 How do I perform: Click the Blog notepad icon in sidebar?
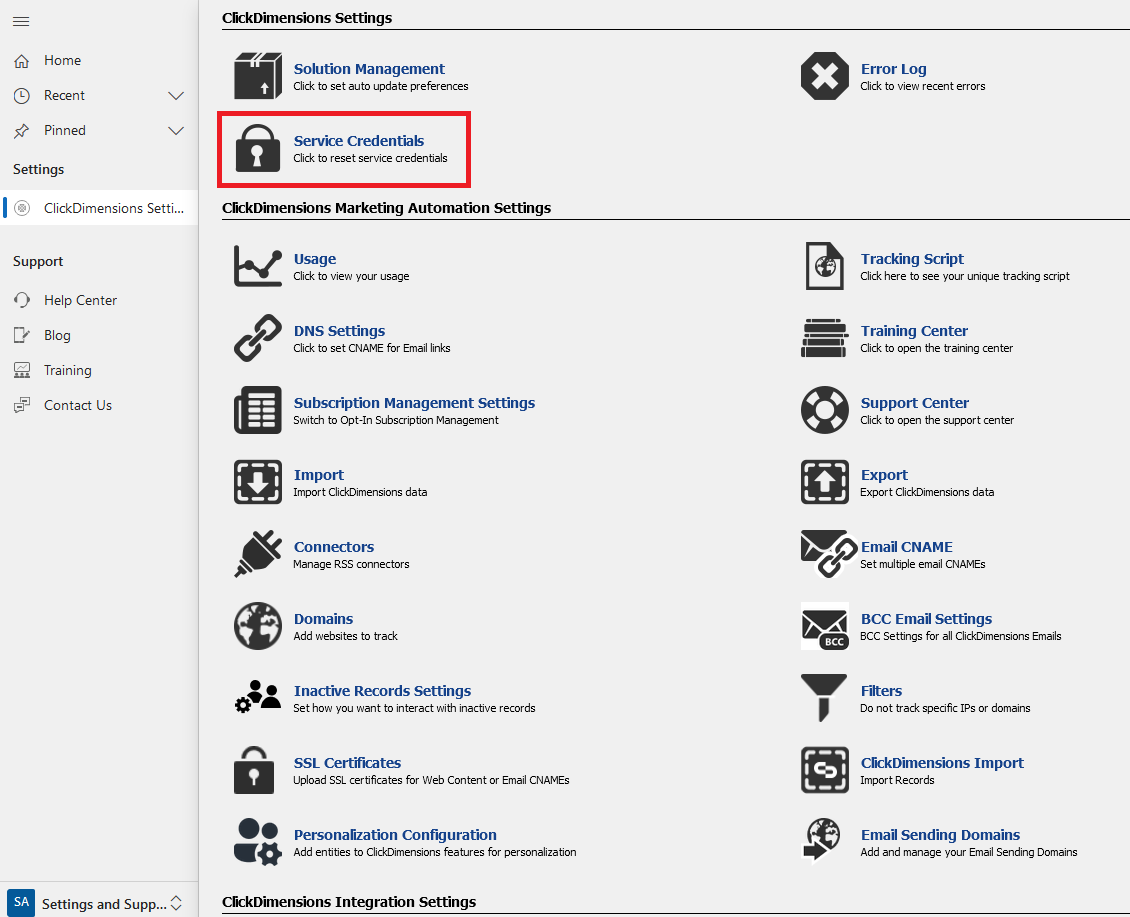[22, 335]
